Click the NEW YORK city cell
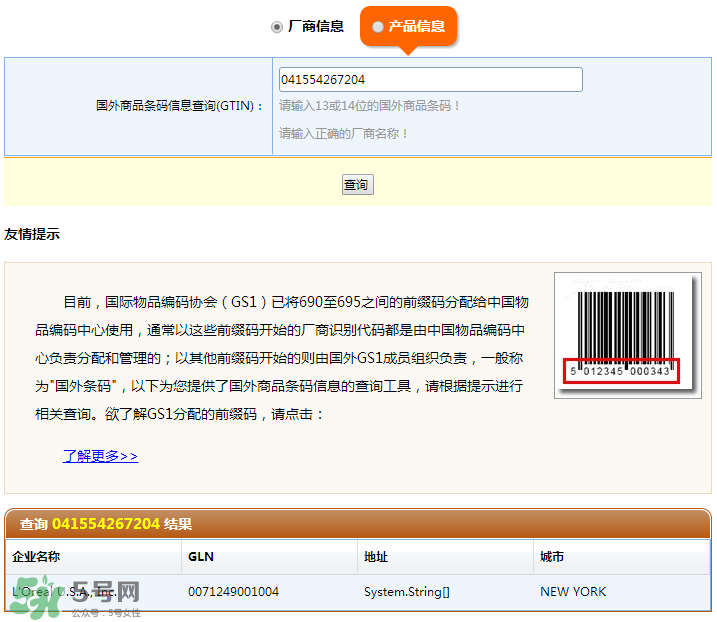 tap(573, 592)
